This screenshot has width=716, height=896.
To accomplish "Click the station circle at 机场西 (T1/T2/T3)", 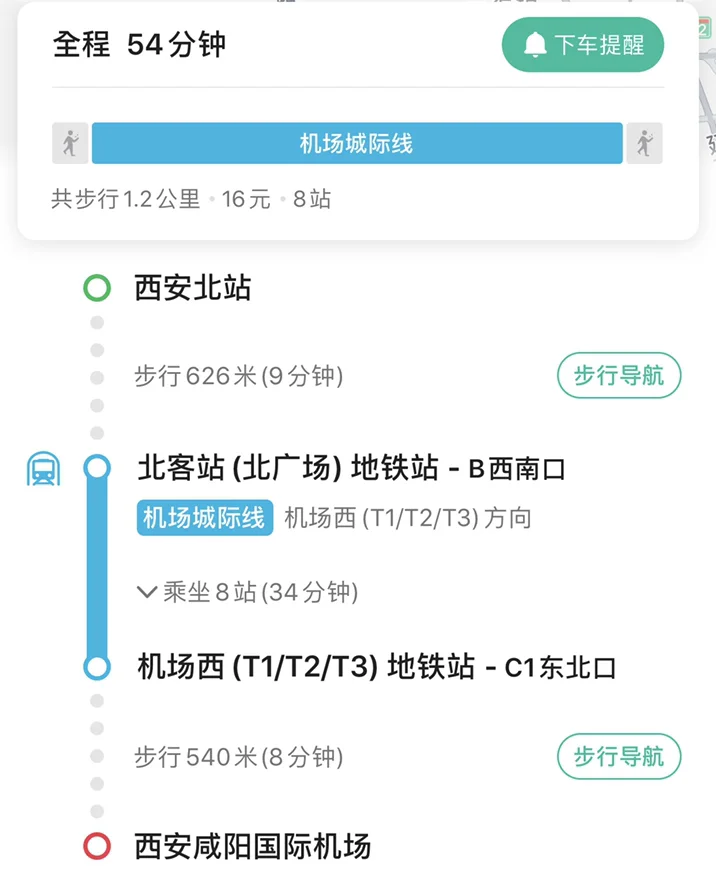I will tap(95, 665).
